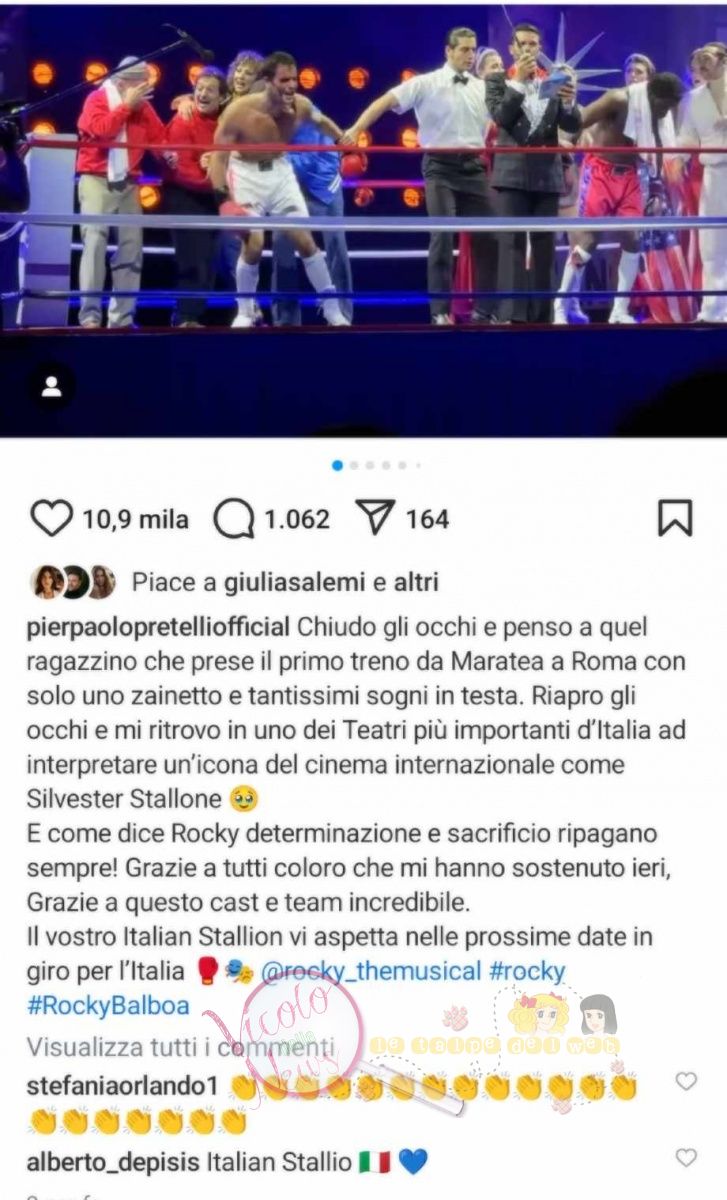Select the second carousel dot indicator
This screenshot has height=1200, width=727.
pyautogui.click(x=355, y=465)
